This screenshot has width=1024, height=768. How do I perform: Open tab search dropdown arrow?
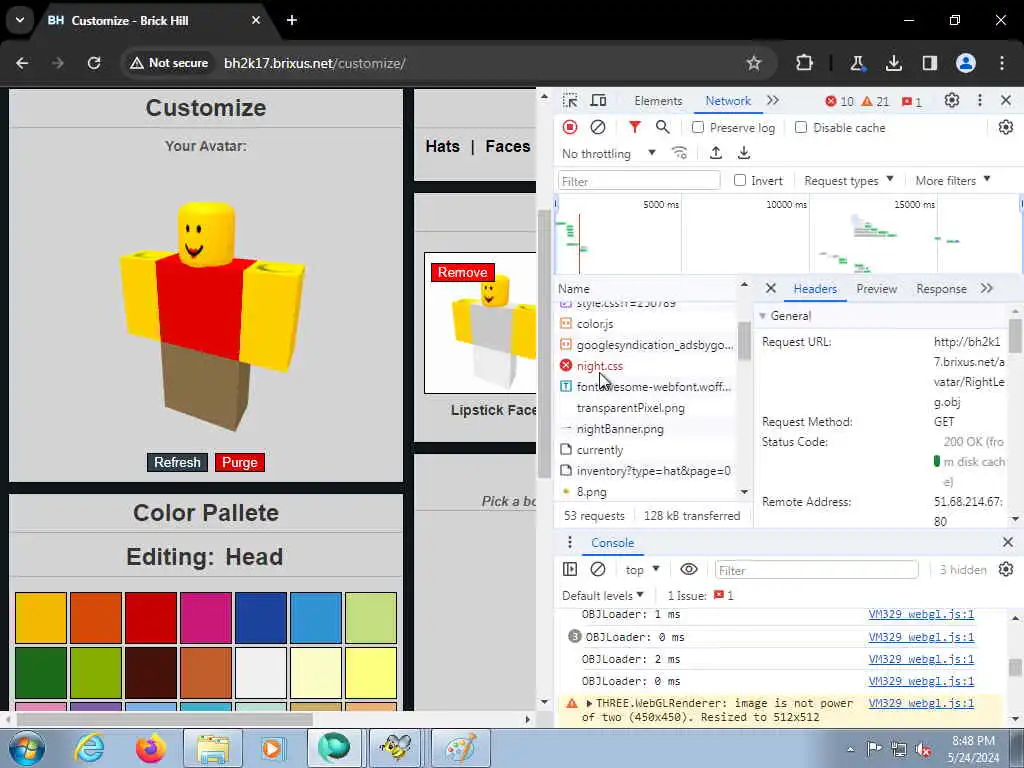(x=20, y=20)
